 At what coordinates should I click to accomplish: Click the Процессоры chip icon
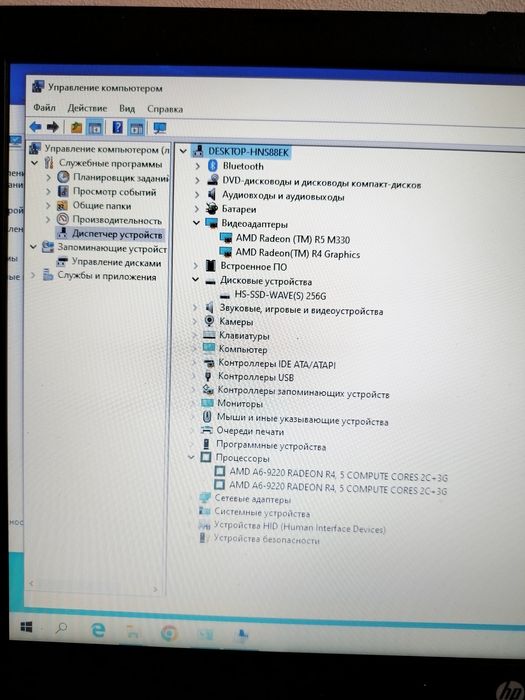[206, 457]
